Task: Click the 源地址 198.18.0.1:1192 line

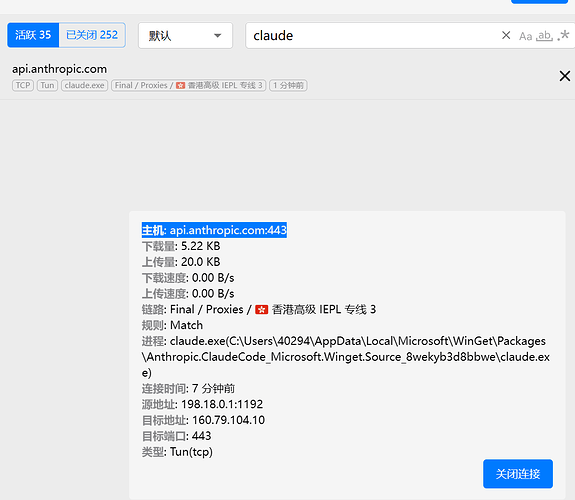Action: (202, 404)
